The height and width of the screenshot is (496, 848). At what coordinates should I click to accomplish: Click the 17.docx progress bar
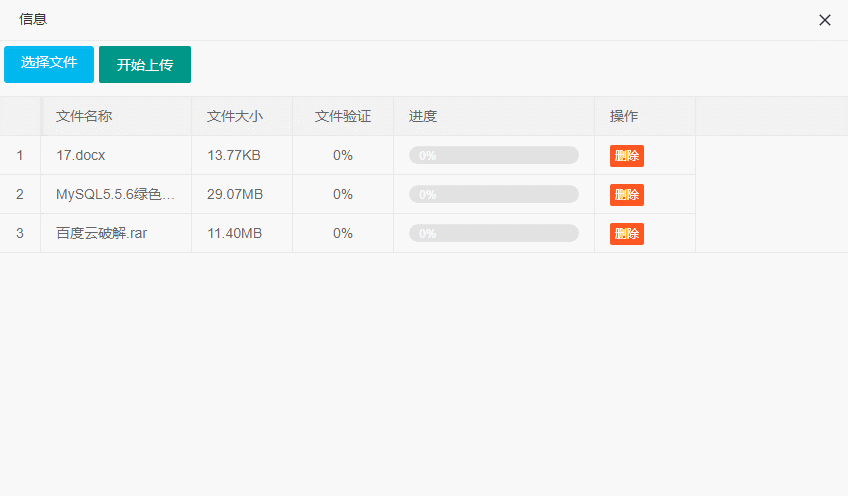coord(494,155)
